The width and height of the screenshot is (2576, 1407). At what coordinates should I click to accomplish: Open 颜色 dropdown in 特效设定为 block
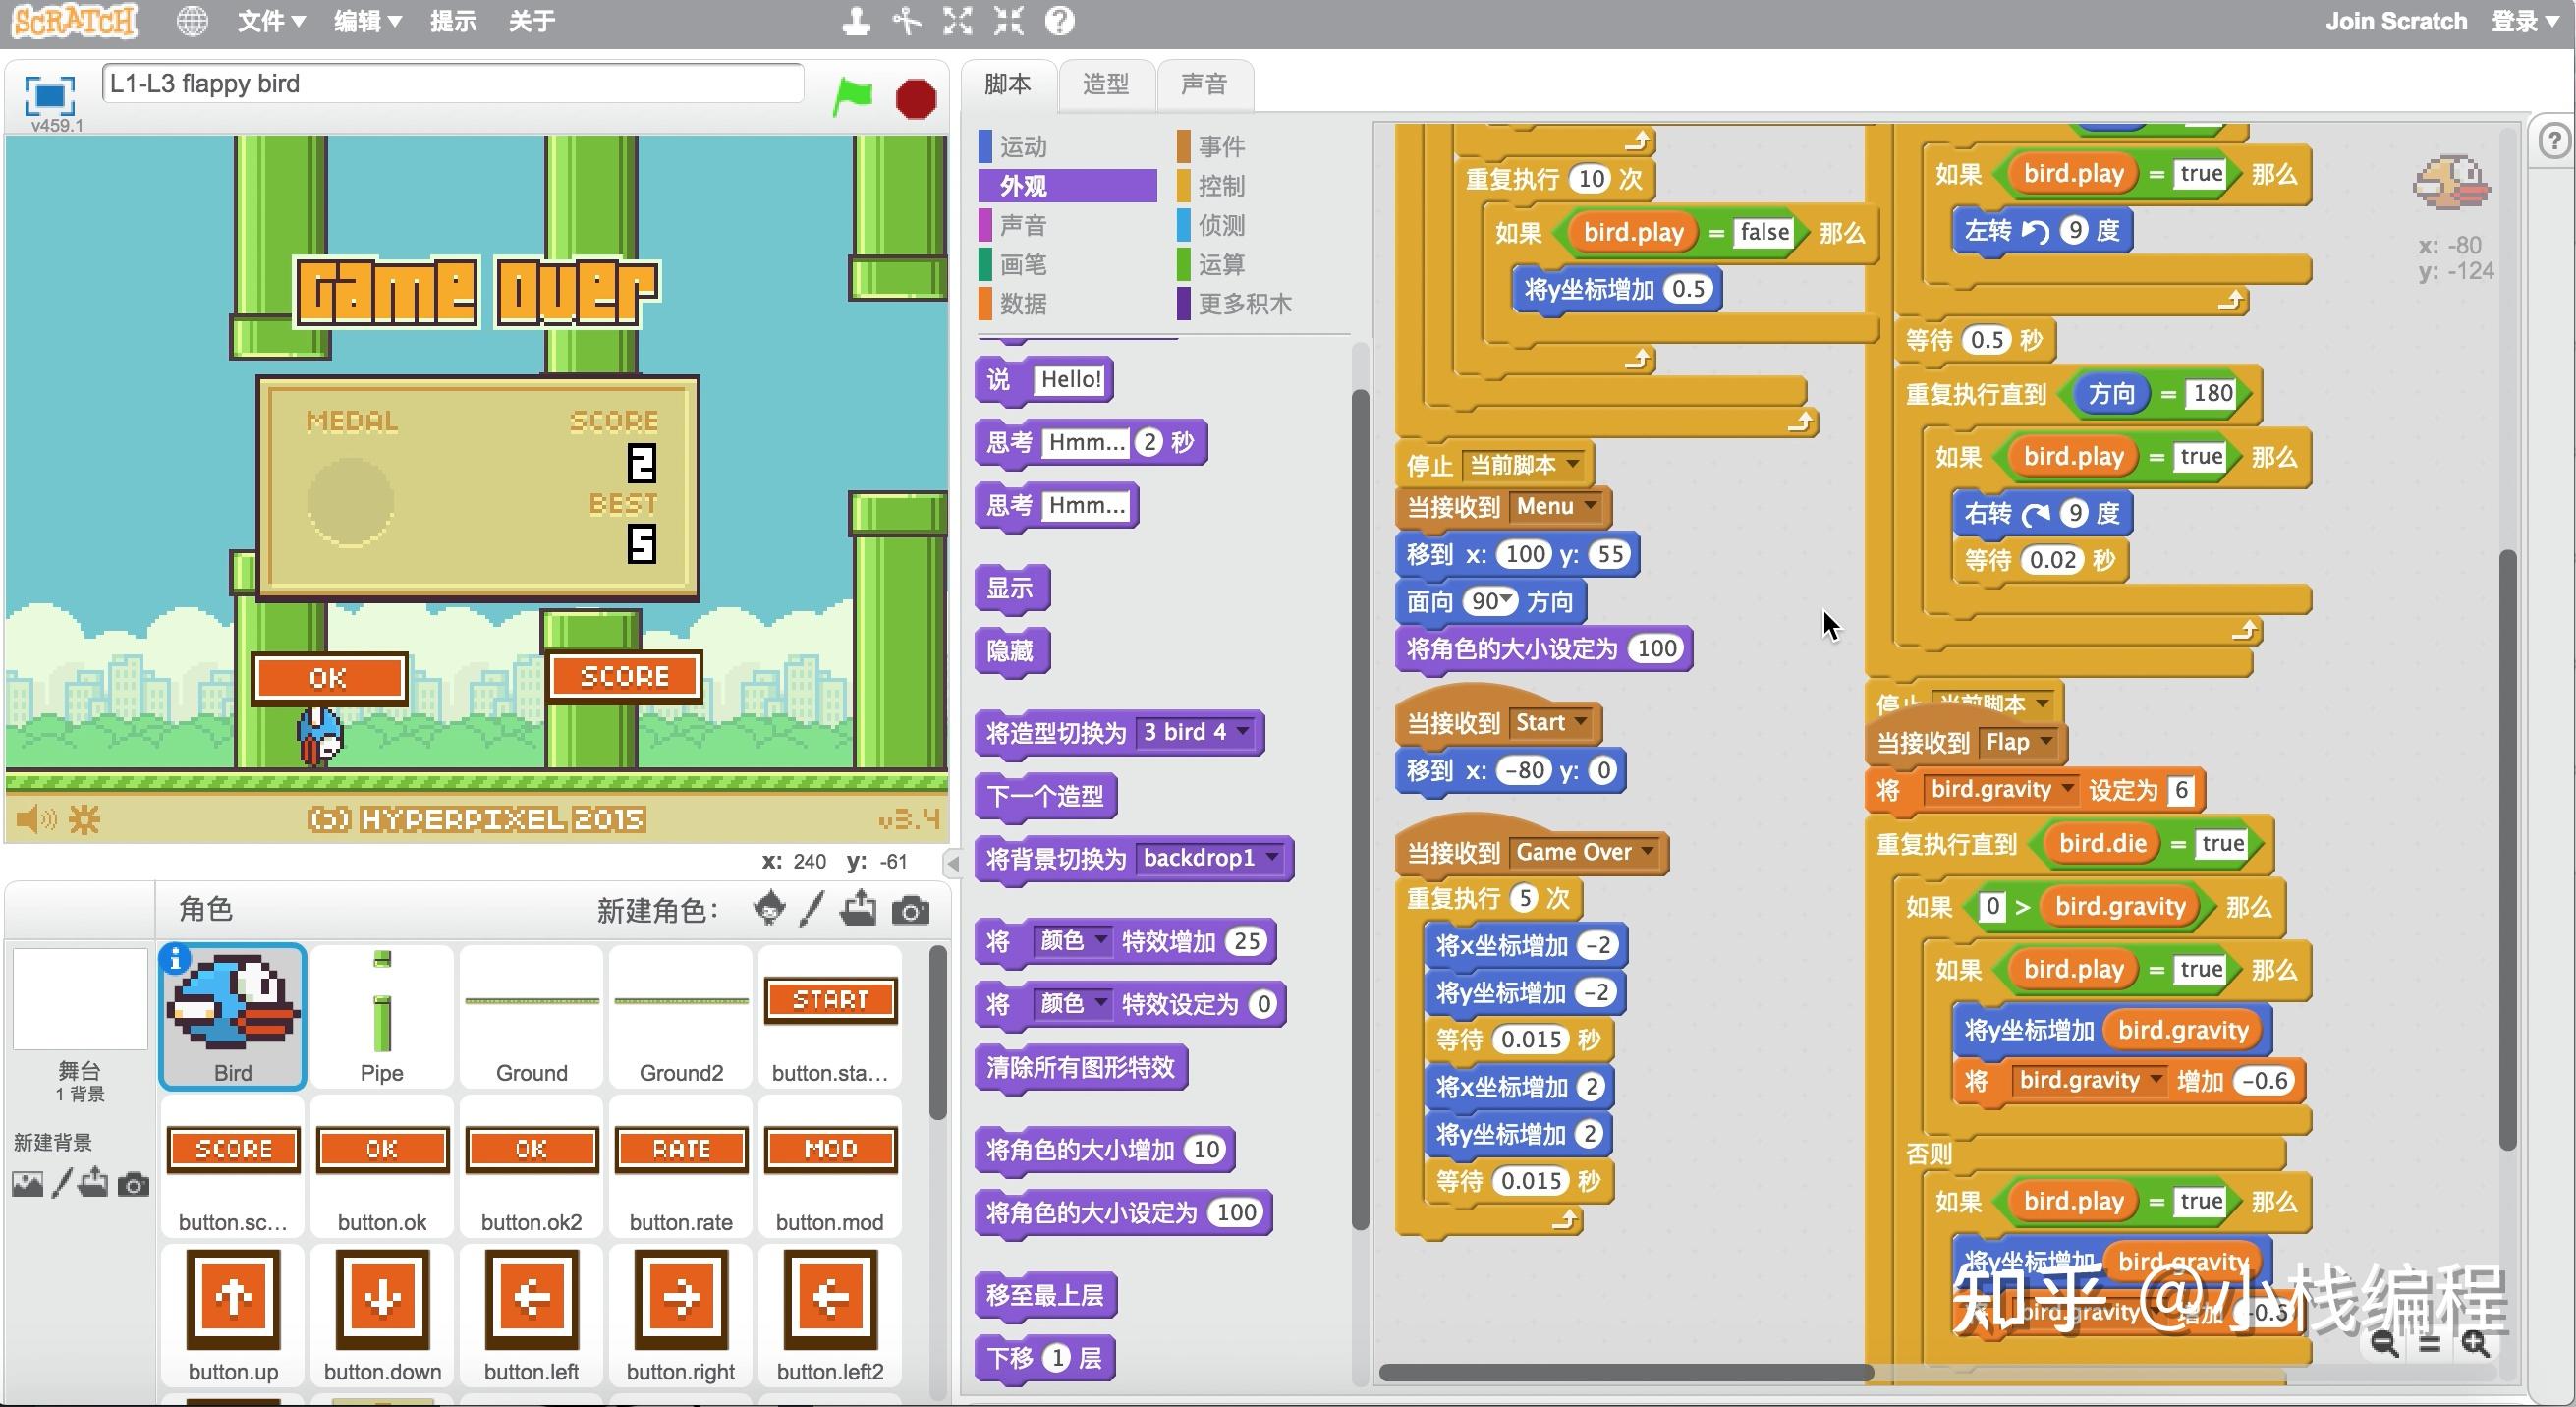click(1072, 1004)
